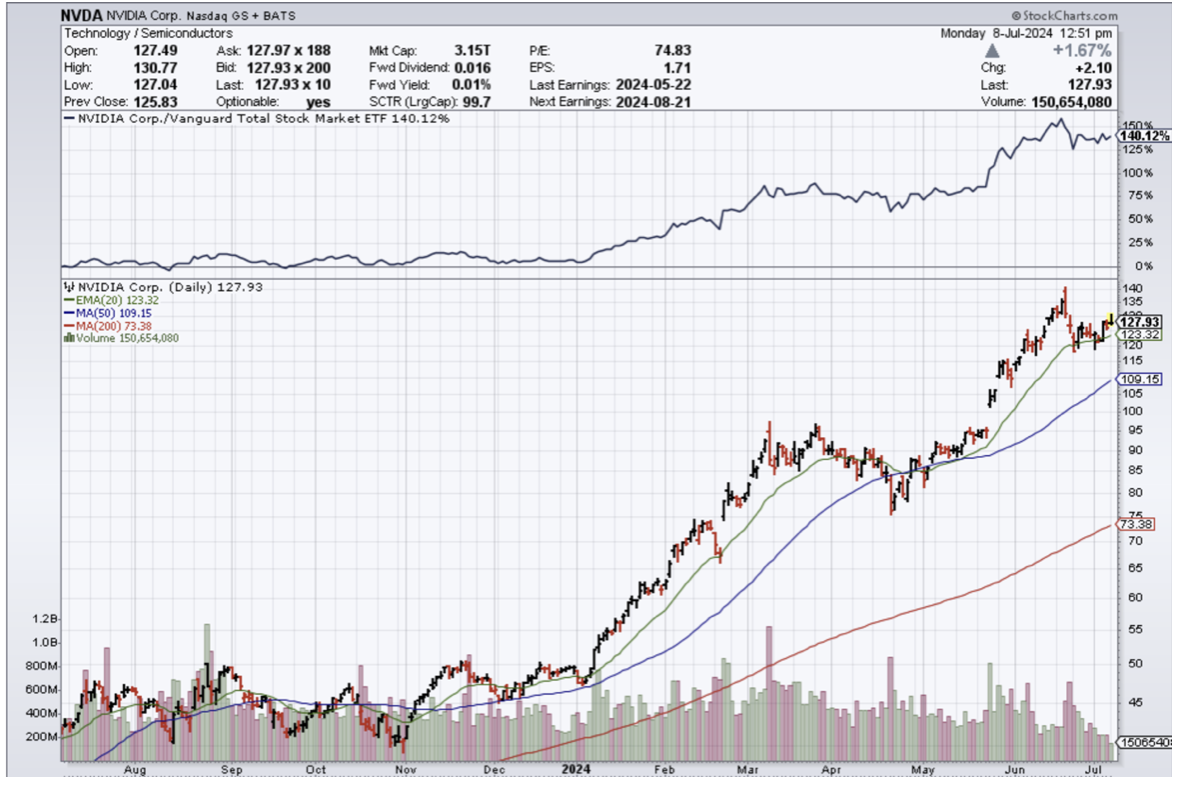The width and height of the screenshot is (1180, 786).
Task: Click the Jun label on the date axis
Action: 1014,770
